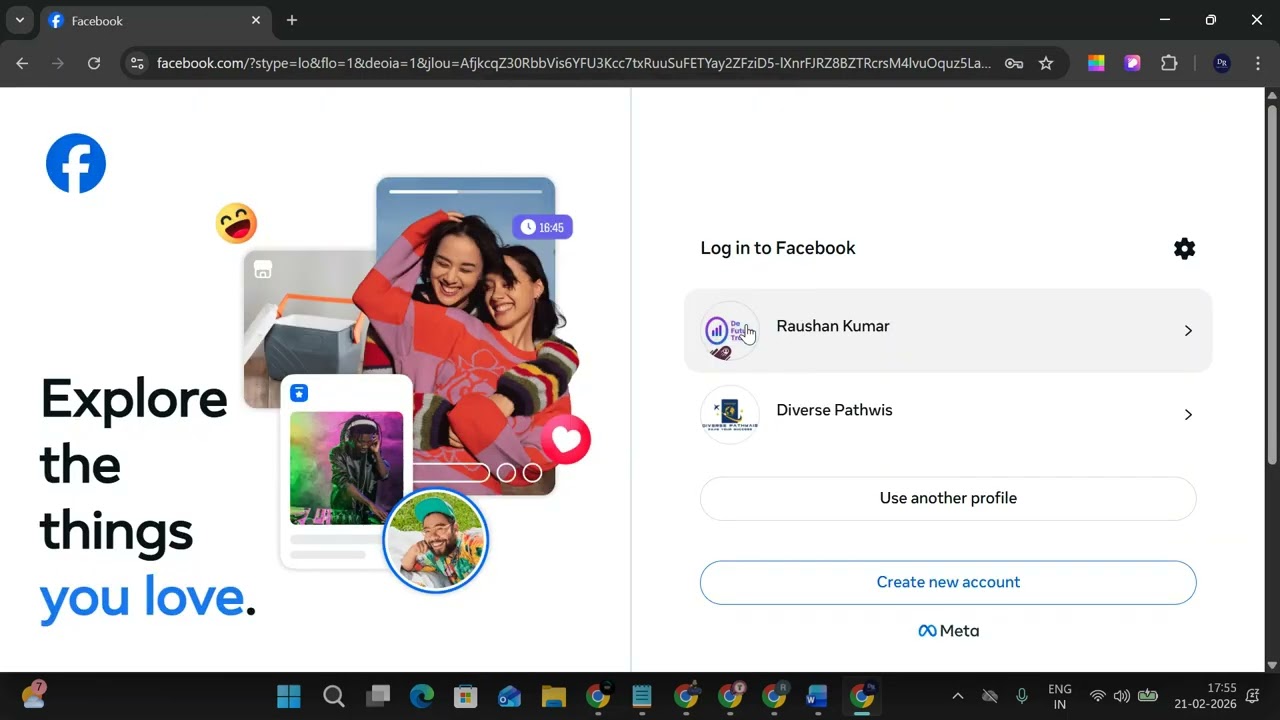This screenshot has width=1280, height=720.
Task: Click the DJ photo card thumbnail
Action: tap(346, 468)
